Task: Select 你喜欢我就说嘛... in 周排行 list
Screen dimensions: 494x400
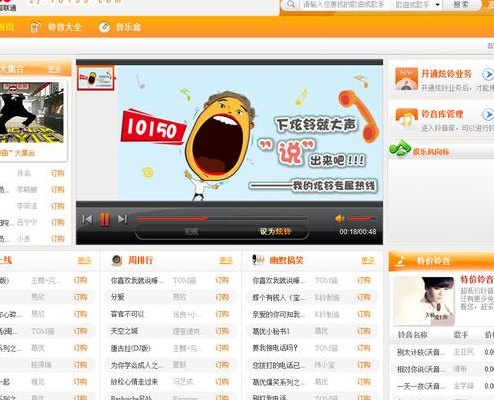Action: pos(137,281)
